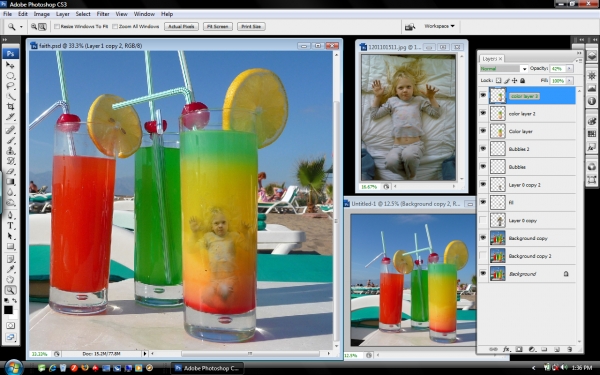Toggle Lock all padlock button

click(522, 80)
